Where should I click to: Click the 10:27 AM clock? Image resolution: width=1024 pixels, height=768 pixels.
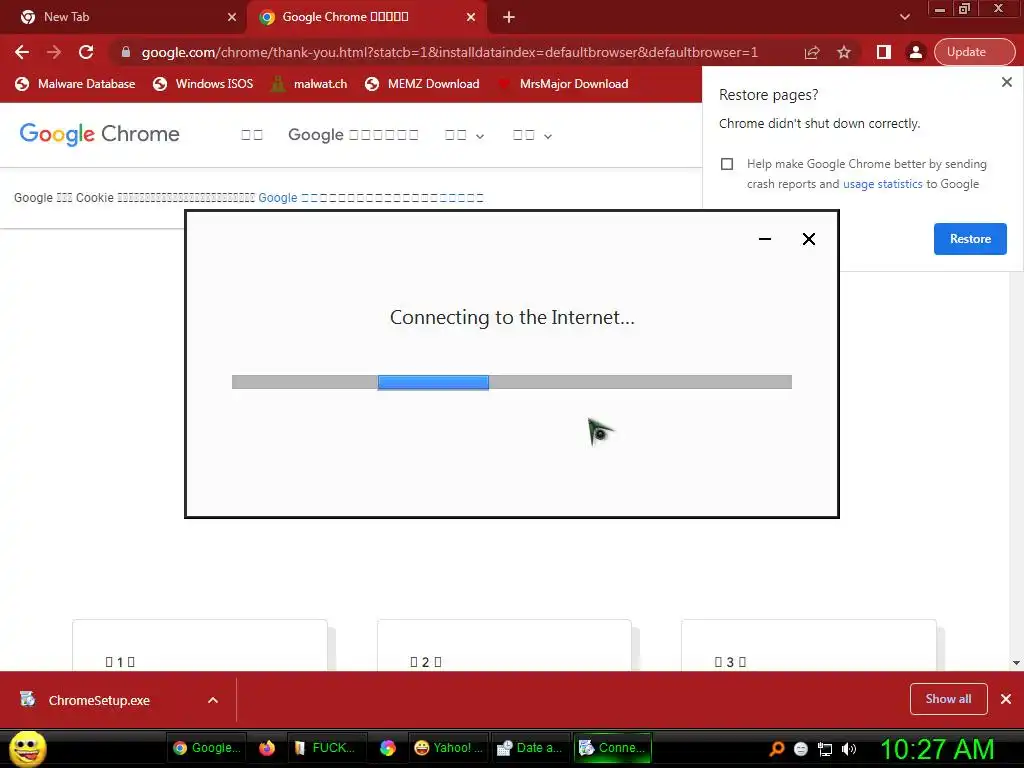tap(937, 749)
